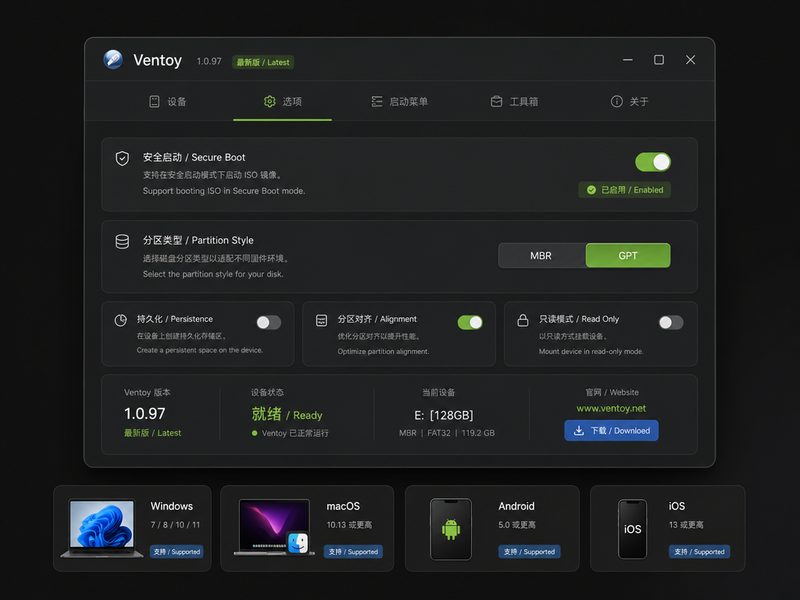Click the 下载 / Download button

(611, 431)
